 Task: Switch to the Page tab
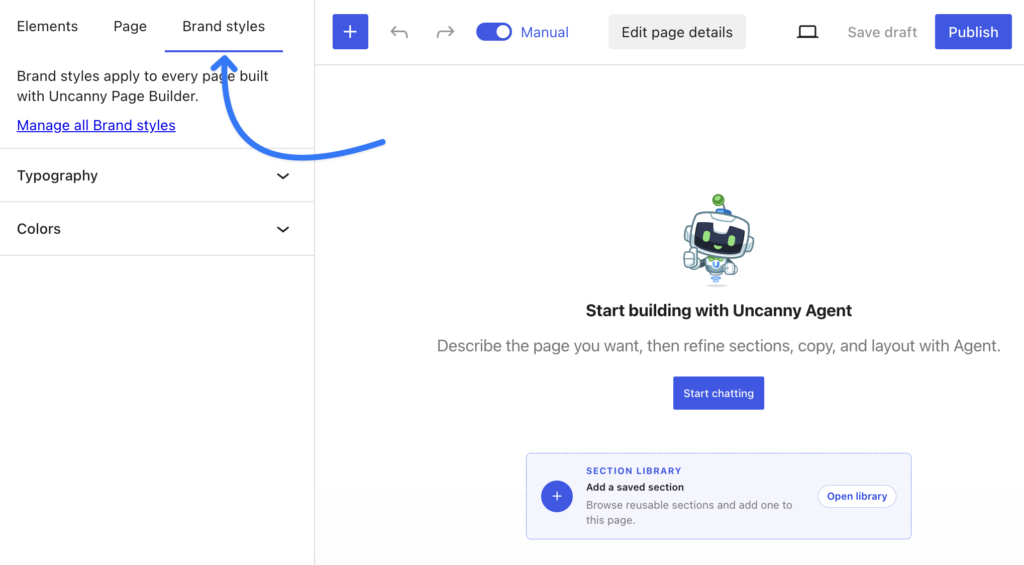click(x=130, y=26)
